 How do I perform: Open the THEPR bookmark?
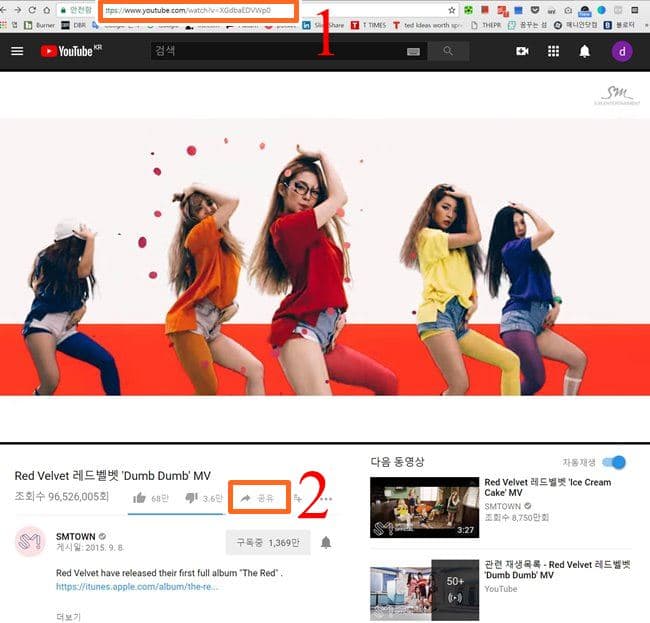point(486,25)
